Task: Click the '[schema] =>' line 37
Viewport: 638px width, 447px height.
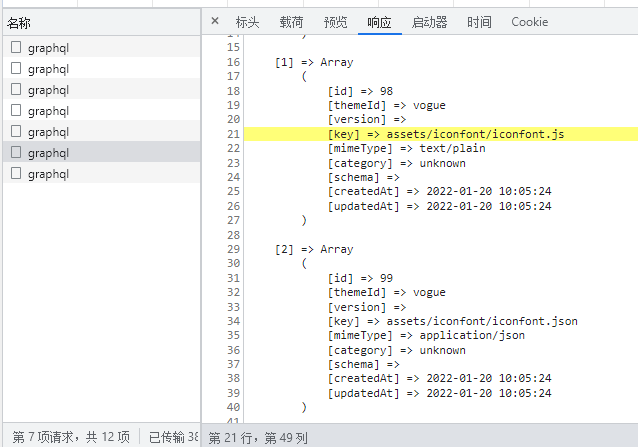Action: tap(364, 365)
